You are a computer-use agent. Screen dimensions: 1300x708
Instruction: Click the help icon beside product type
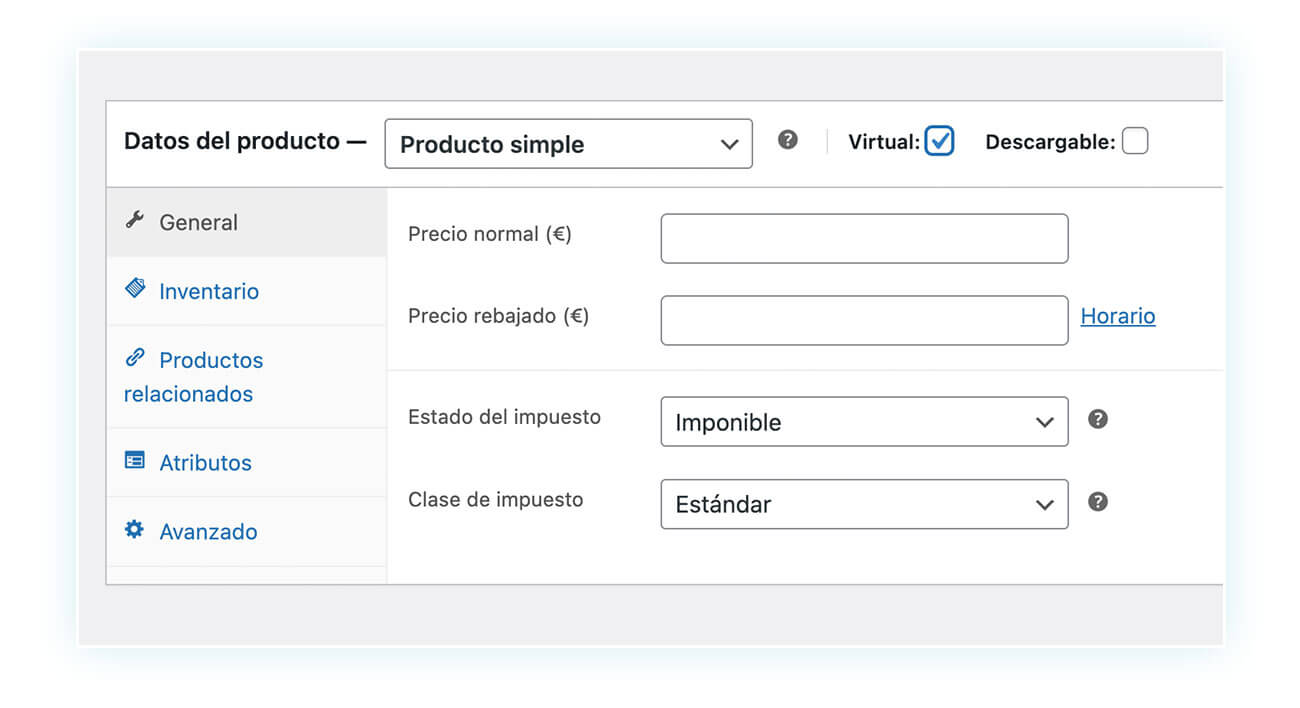coord(788,140)
